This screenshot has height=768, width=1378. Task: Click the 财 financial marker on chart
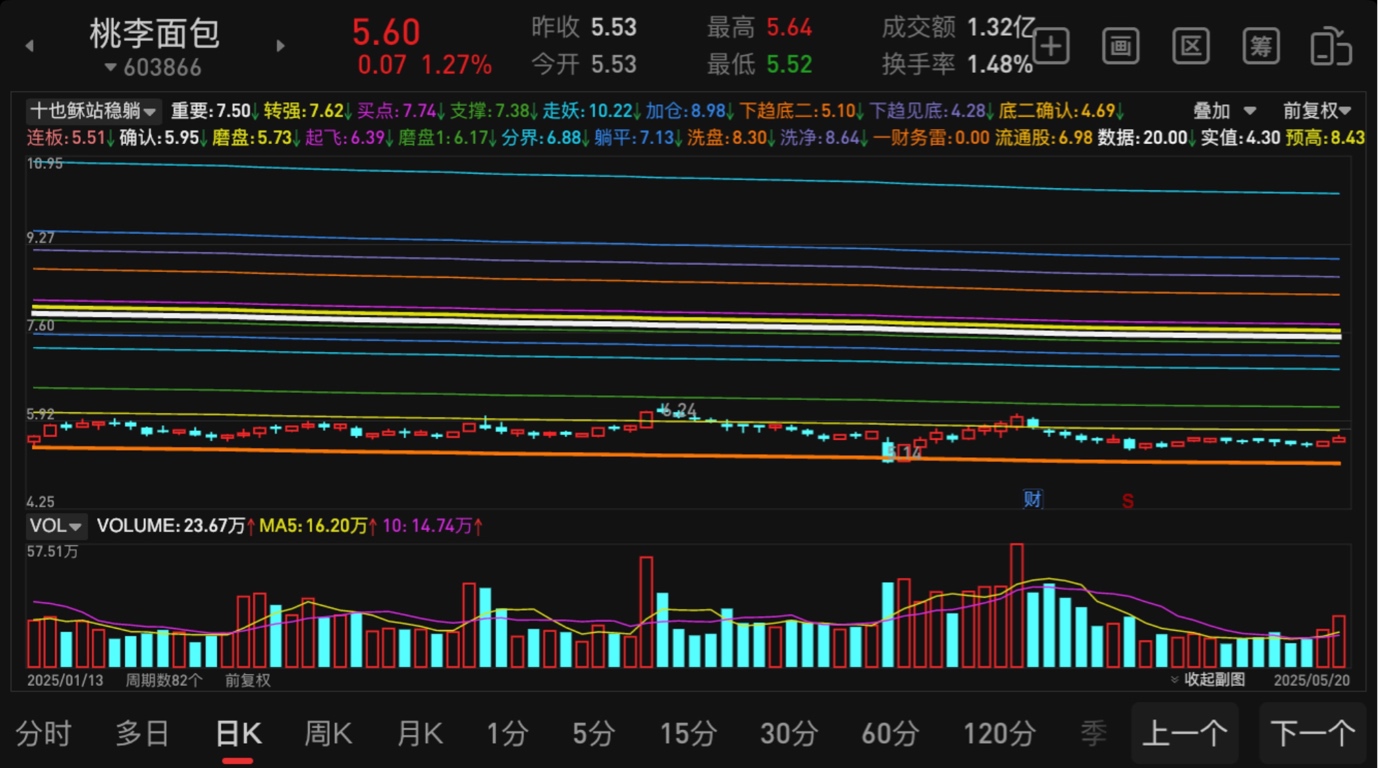pos(1032,498)
